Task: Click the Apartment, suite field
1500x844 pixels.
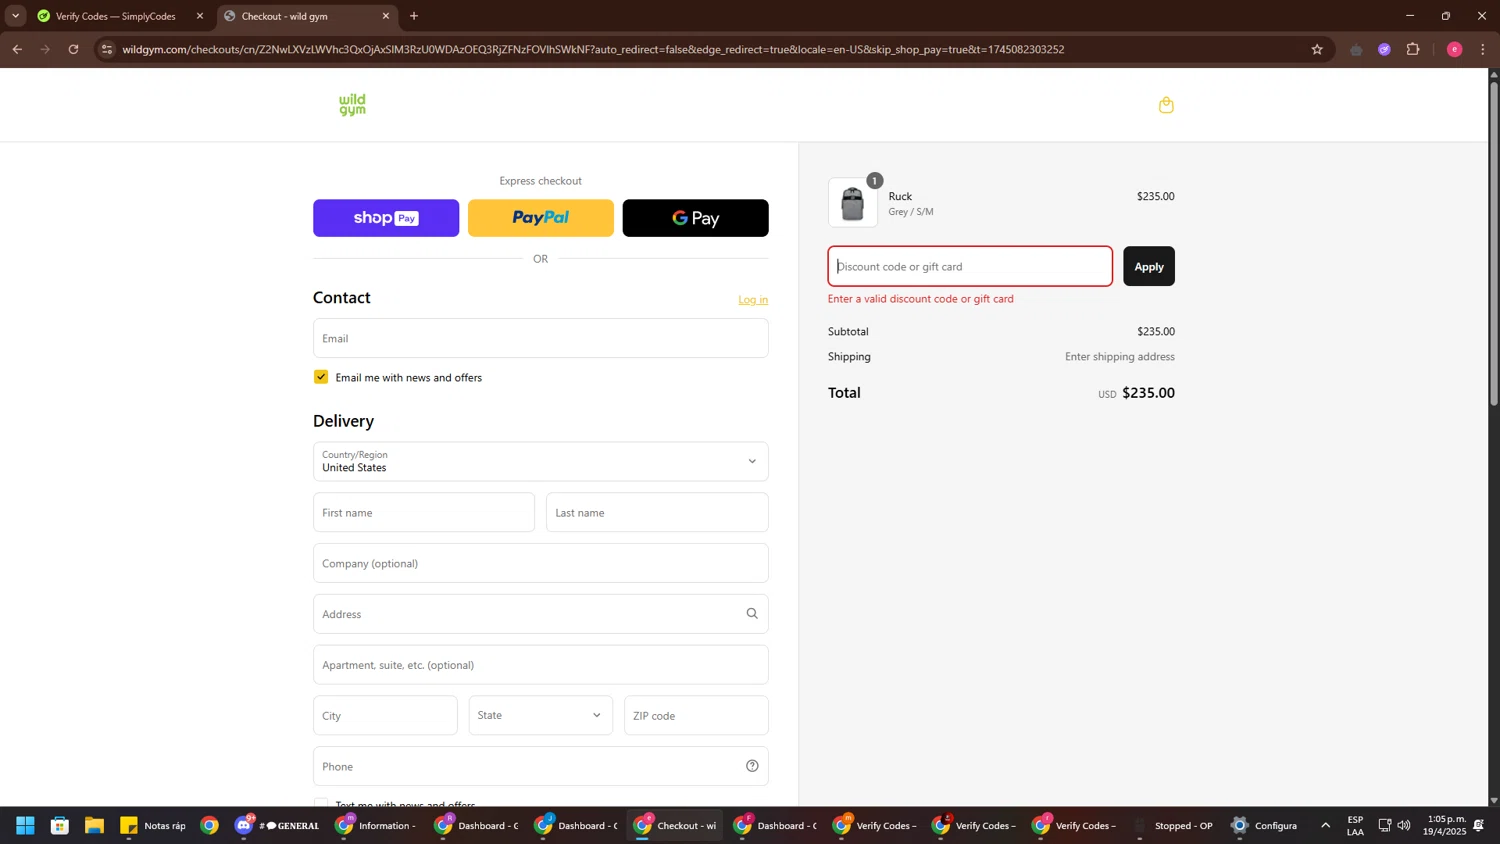Action: [x=541, y=665]
